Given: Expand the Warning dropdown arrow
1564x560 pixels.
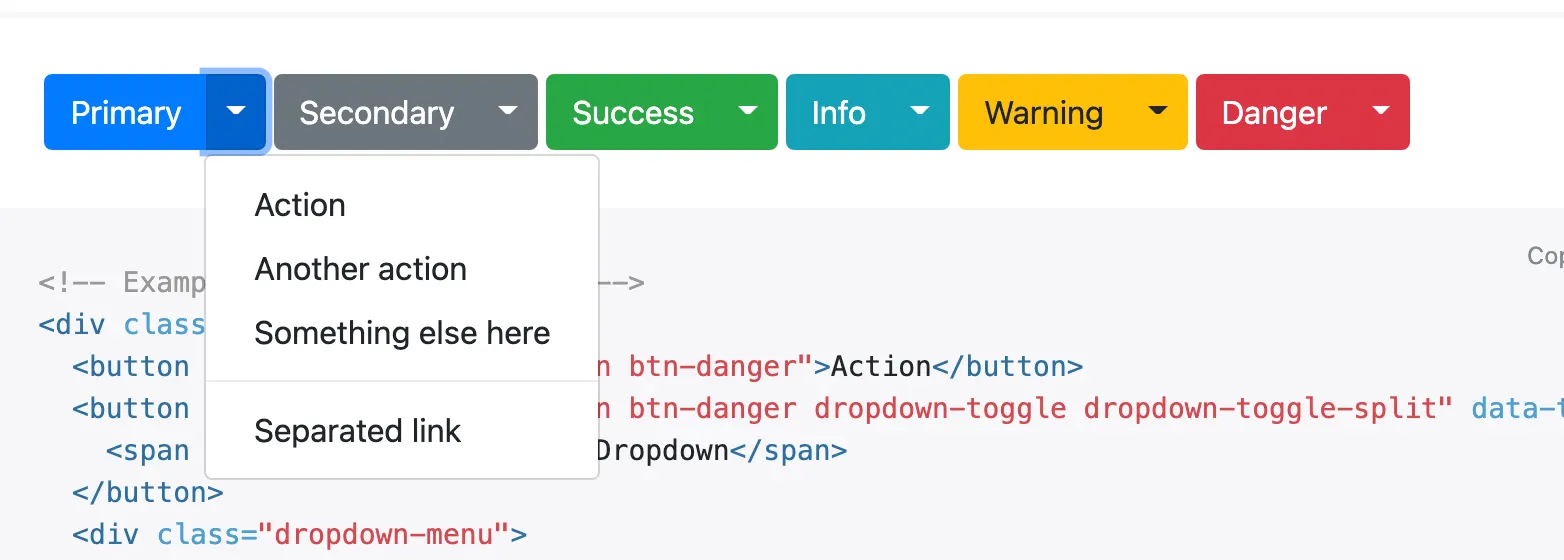Looking at the screenshot, I should point(1158,112).
